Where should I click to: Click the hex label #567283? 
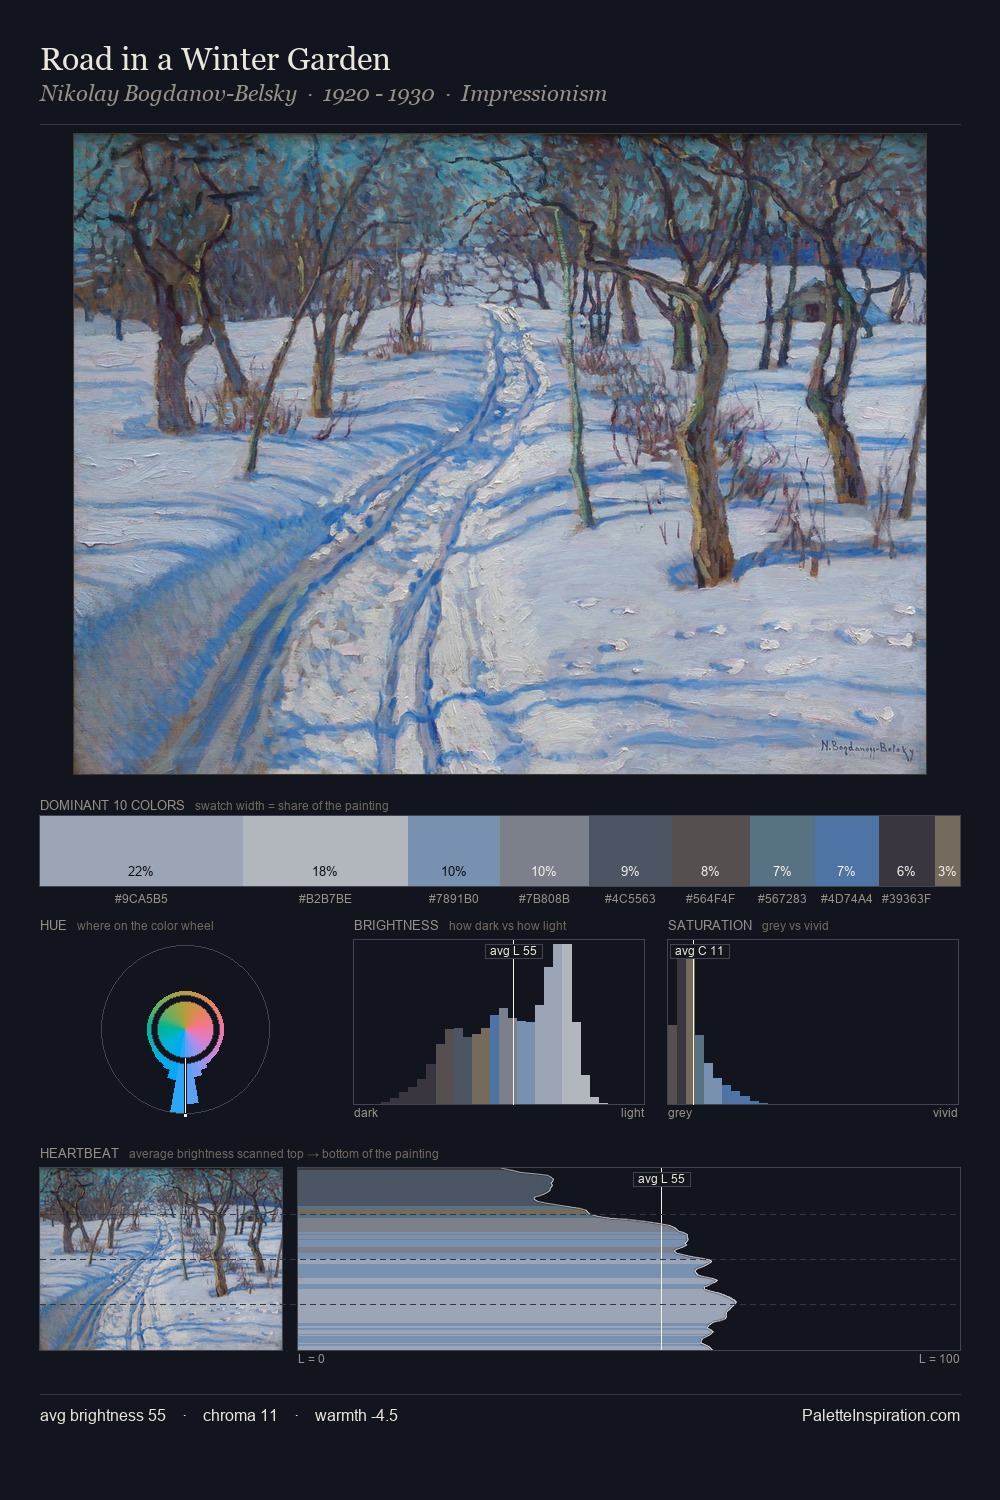782,898
